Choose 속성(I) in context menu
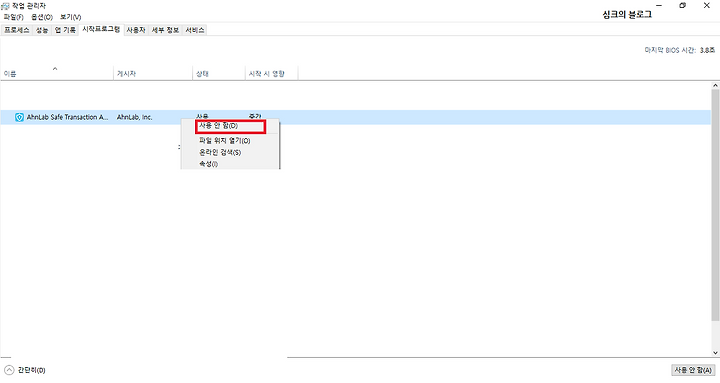720x383 pixels. point(230,163)
